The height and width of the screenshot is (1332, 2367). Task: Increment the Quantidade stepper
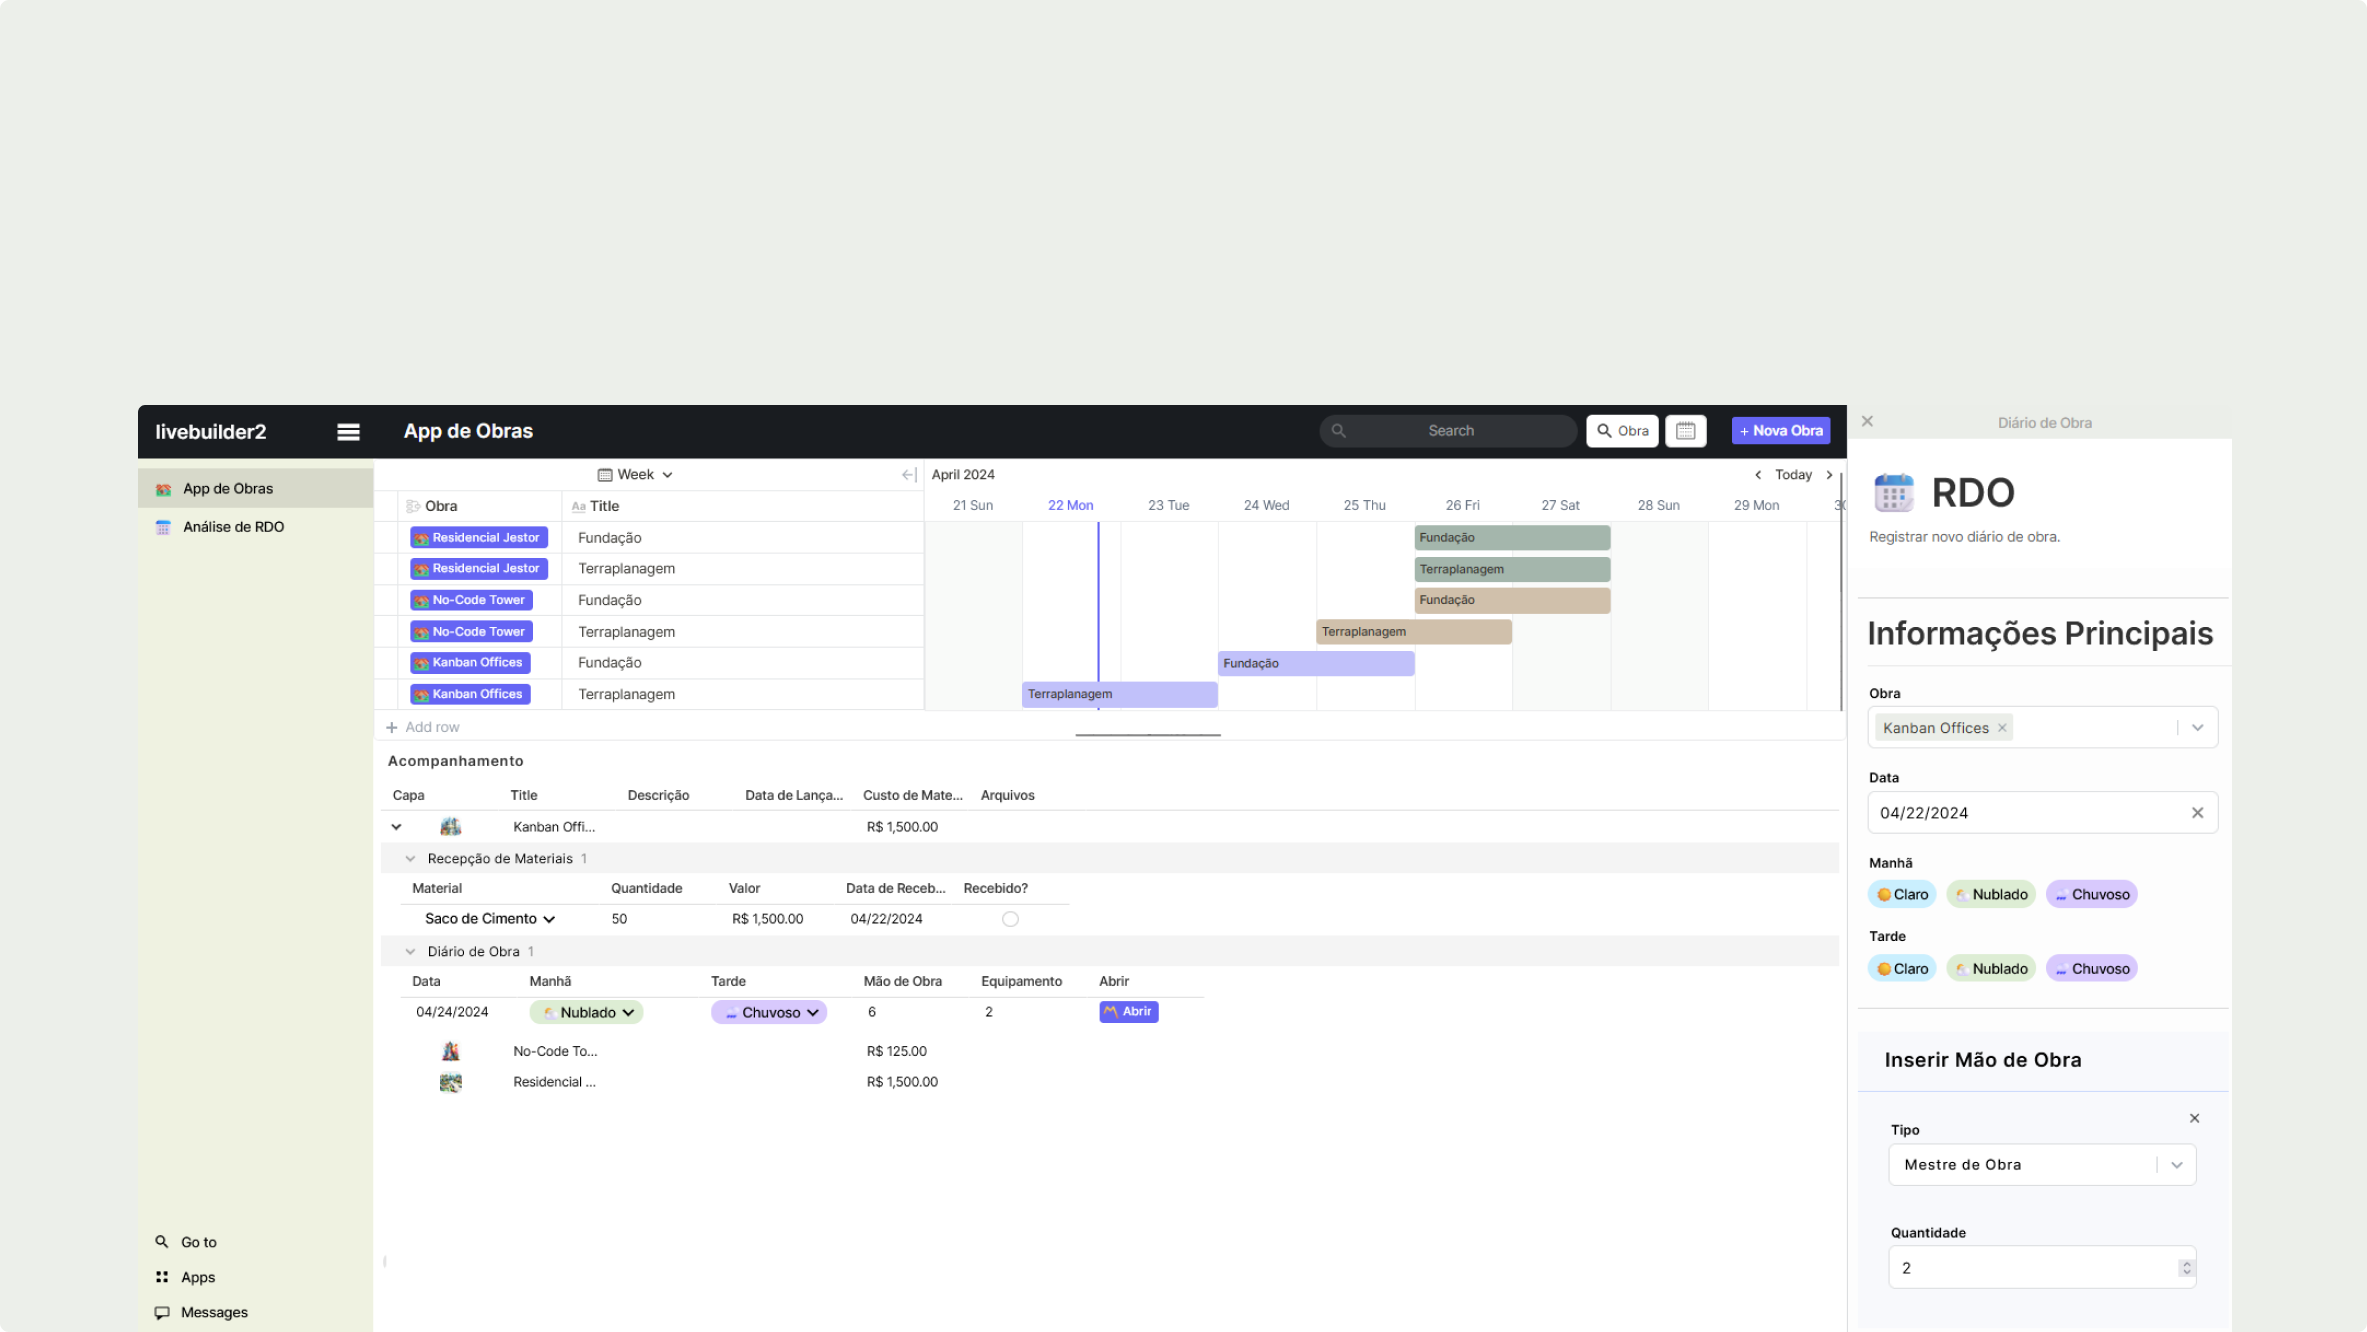[x=2186, y=1263]
